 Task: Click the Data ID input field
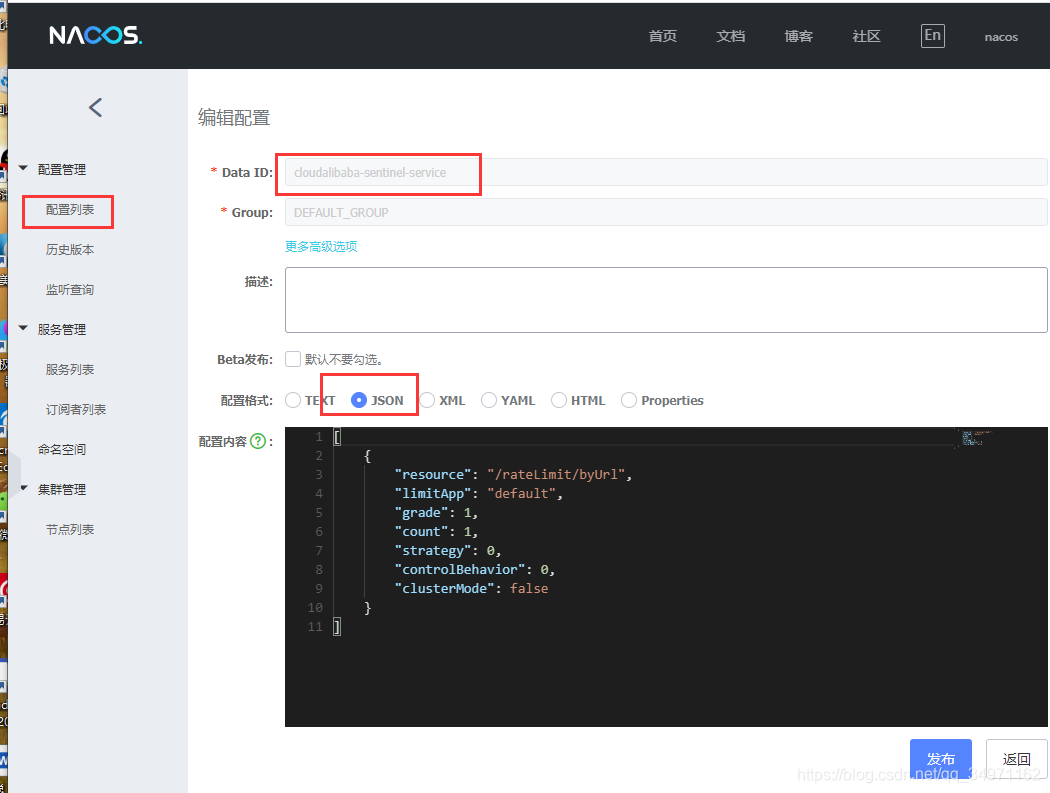666,172
